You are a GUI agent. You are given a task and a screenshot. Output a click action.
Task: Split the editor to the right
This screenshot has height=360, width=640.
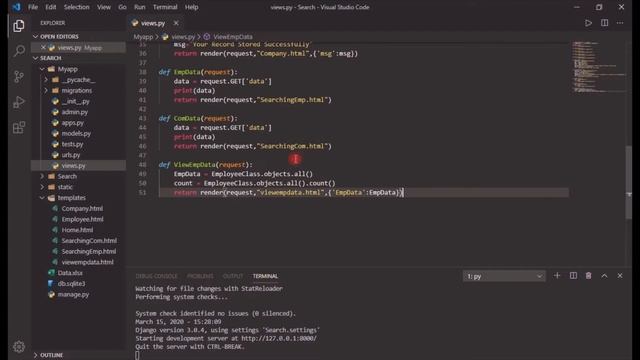(604, 23)
